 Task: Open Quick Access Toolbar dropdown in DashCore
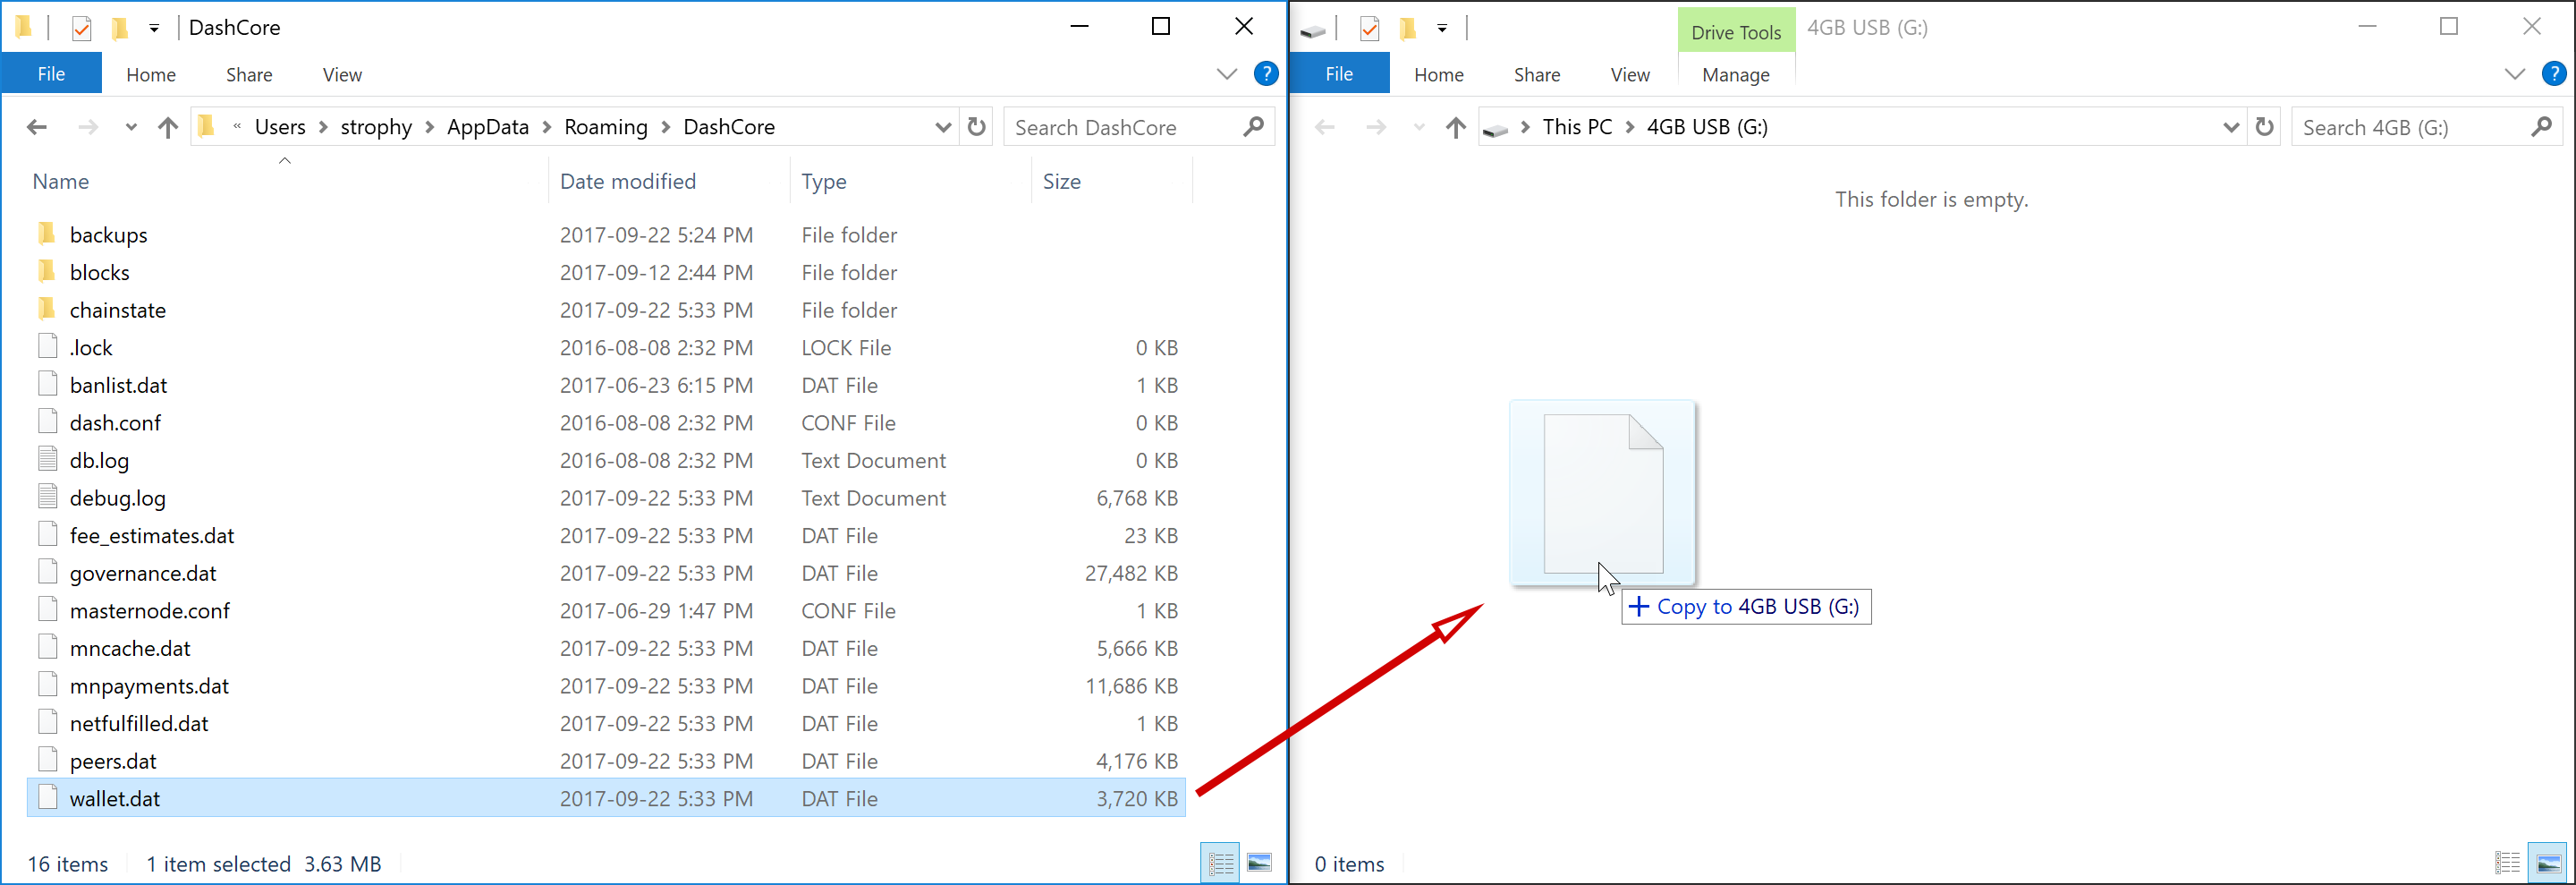click(x=154, y=28)
